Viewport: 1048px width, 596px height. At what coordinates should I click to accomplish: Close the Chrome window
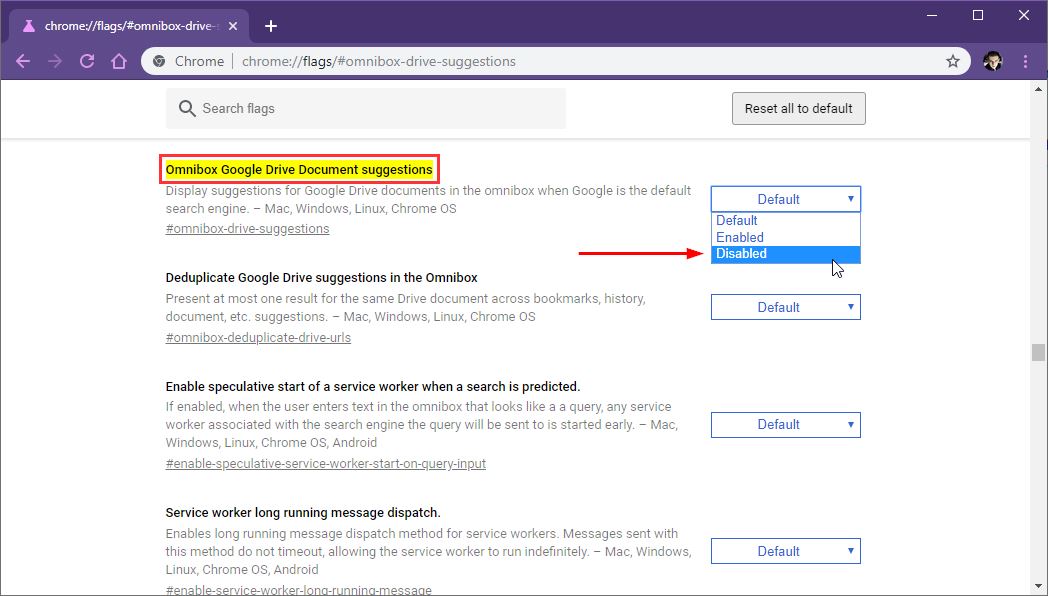coord(1024,15)
